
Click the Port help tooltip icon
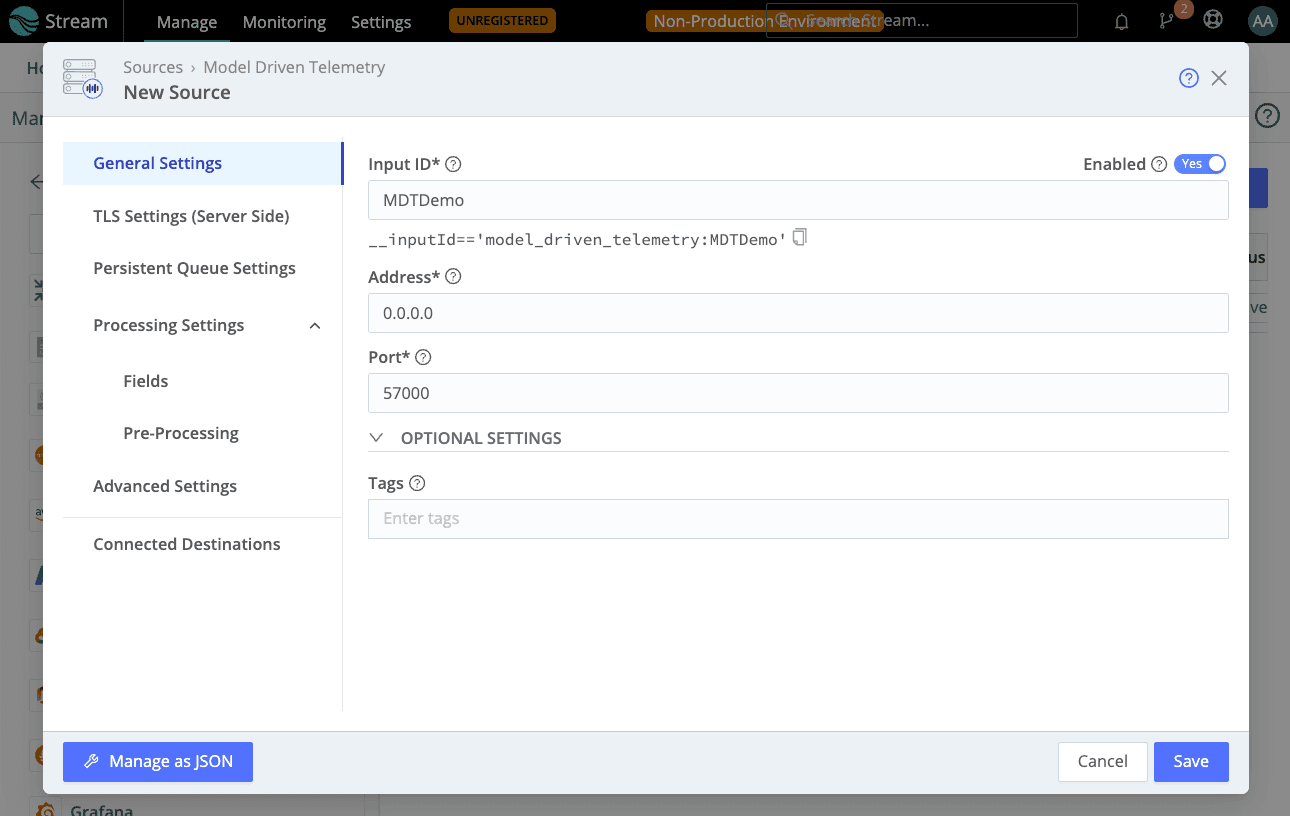pos(423,357)
